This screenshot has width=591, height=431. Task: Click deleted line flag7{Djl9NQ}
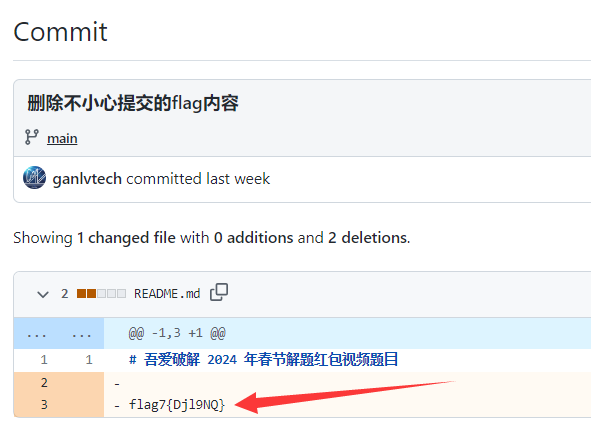pos(177,405)
